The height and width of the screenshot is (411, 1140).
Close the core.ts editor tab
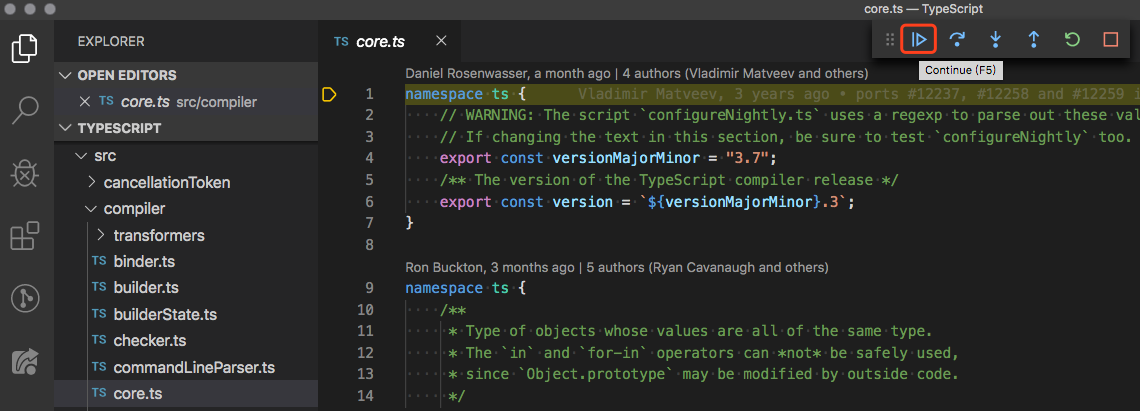pyautogui.click(x=441, y=42)
